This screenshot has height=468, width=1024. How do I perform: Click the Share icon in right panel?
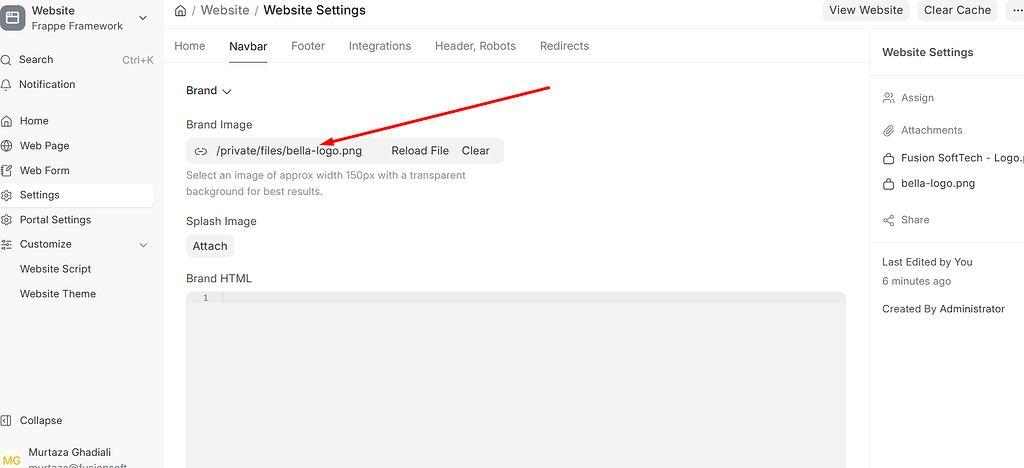(888, 221)
